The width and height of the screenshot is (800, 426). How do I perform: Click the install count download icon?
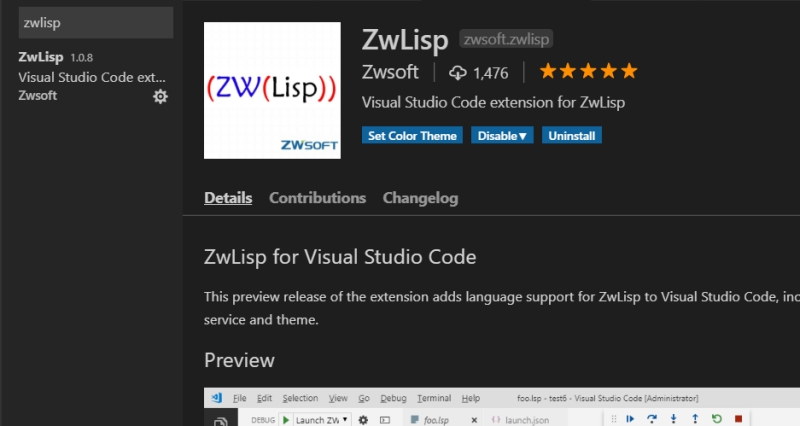(x=458, y=73)
